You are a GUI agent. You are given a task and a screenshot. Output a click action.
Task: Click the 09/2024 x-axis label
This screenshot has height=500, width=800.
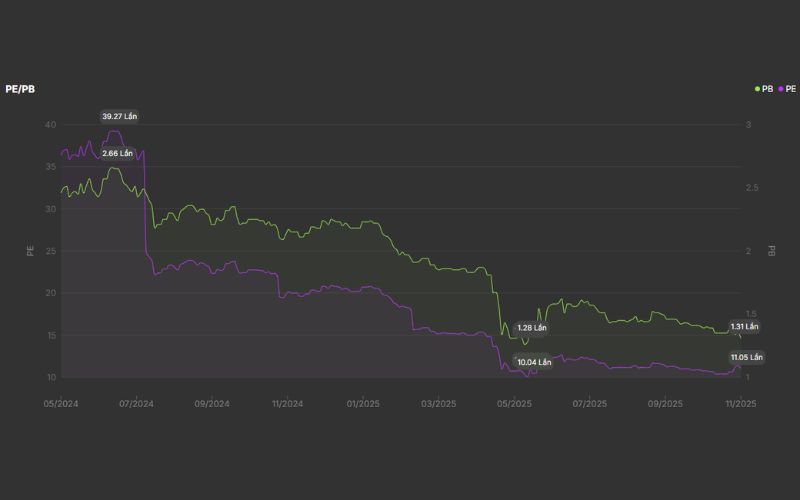click(212, 404)
